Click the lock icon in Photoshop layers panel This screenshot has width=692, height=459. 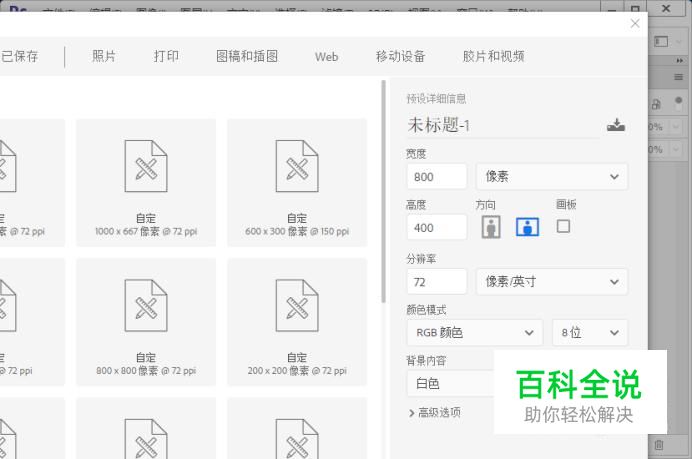[x=656, y=104]
